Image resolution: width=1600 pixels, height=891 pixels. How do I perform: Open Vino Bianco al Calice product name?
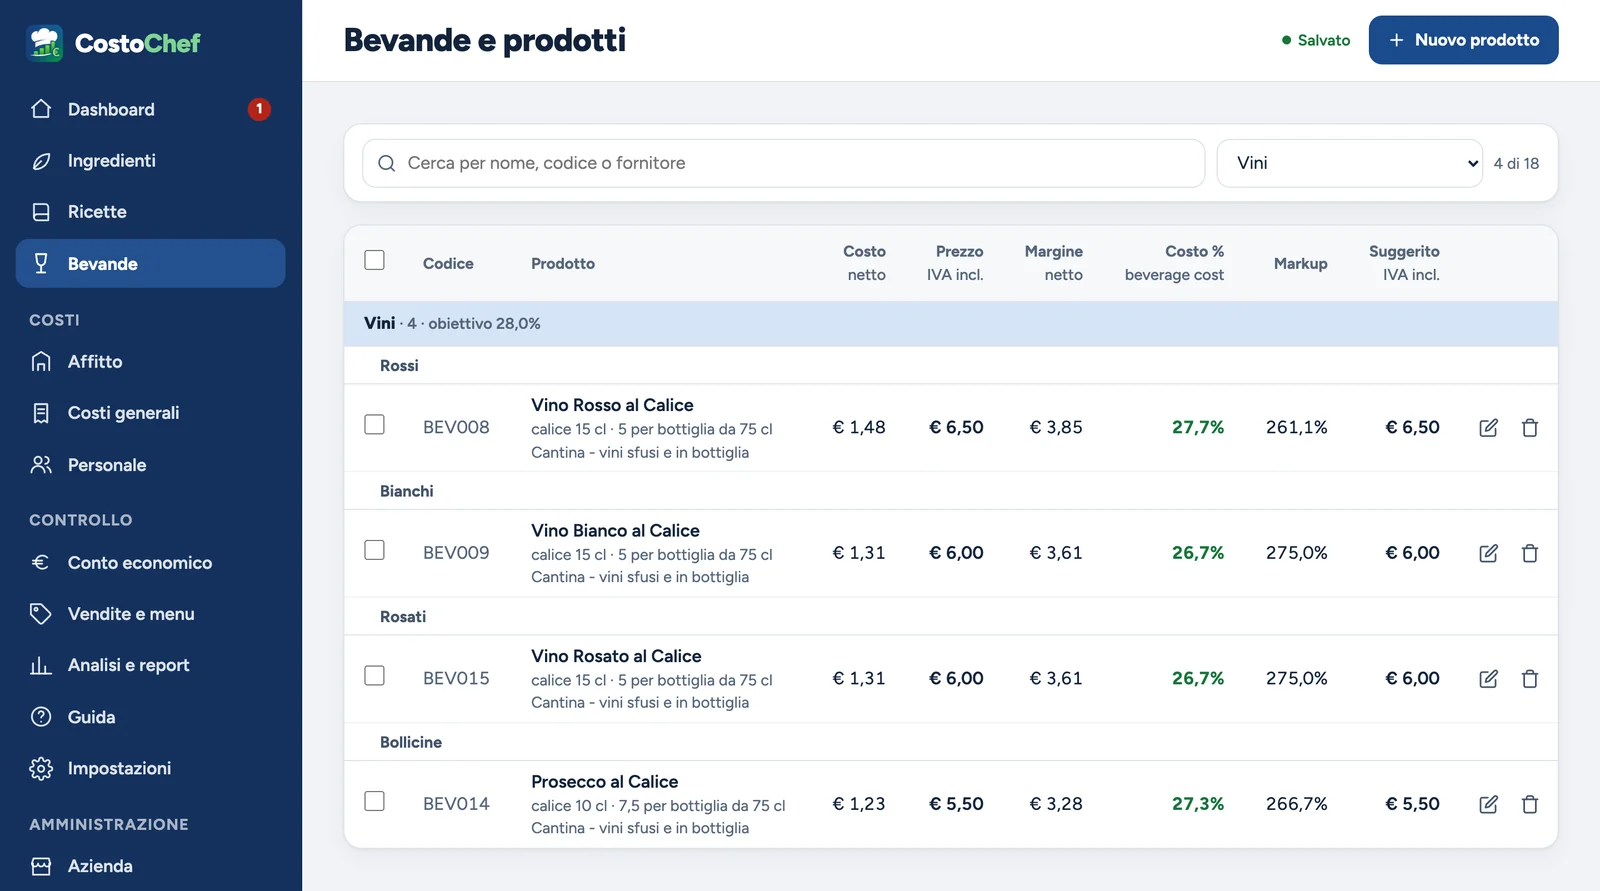(x=615, y=531)
